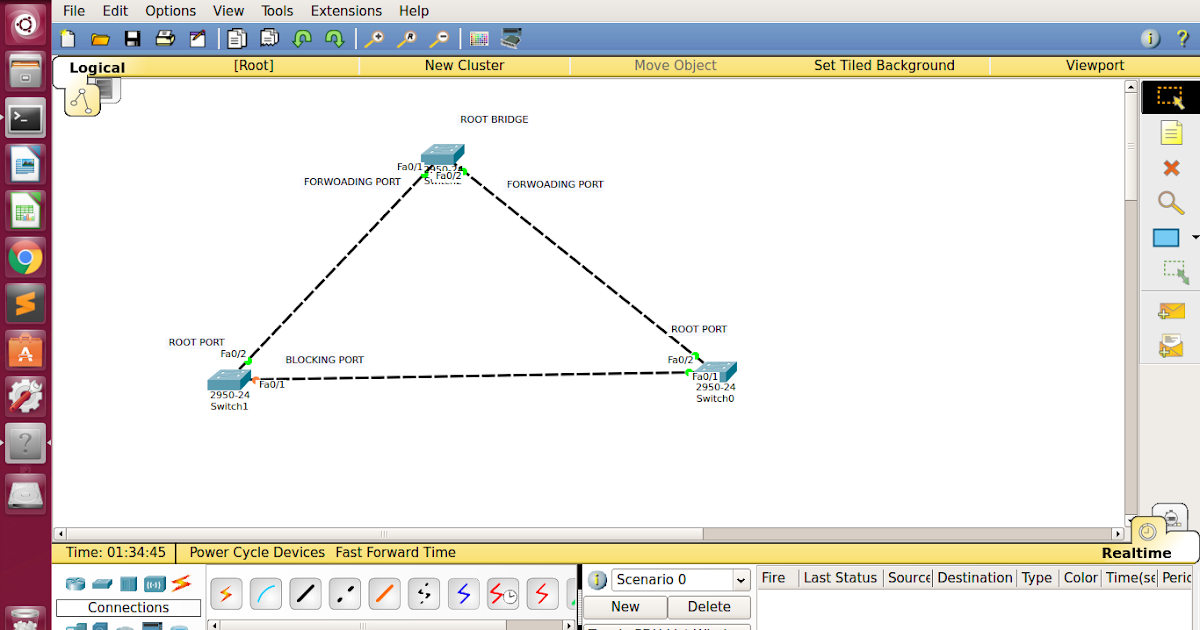The width and height of the screenshot is (1200, 630).
Task: Open the Add Complex PDU tool
Action: pyautogui.click(x=1170, y=344)
